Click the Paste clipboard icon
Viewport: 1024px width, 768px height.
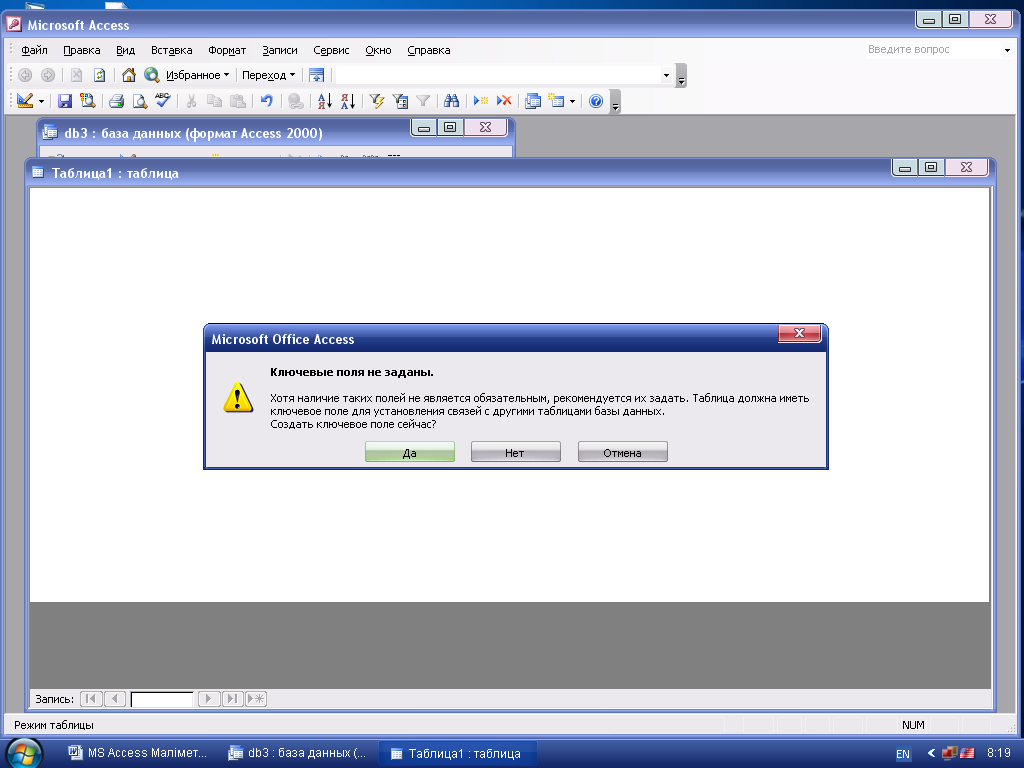point(238,101)
